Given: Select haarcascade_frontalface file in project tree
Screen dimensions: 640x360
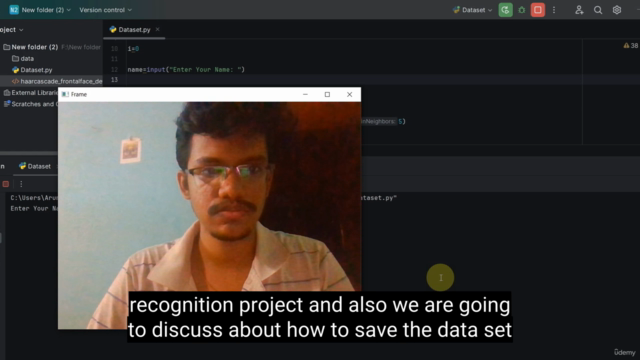Looking at the screenshot, I should pos(61,81).
